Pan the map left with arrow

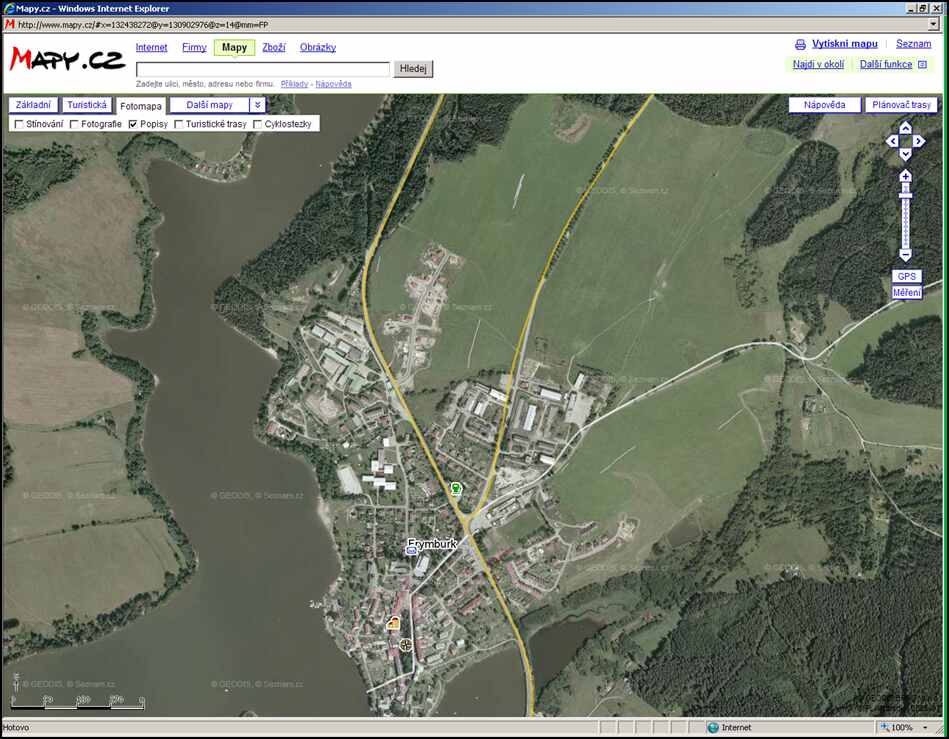tap(892, 142)
